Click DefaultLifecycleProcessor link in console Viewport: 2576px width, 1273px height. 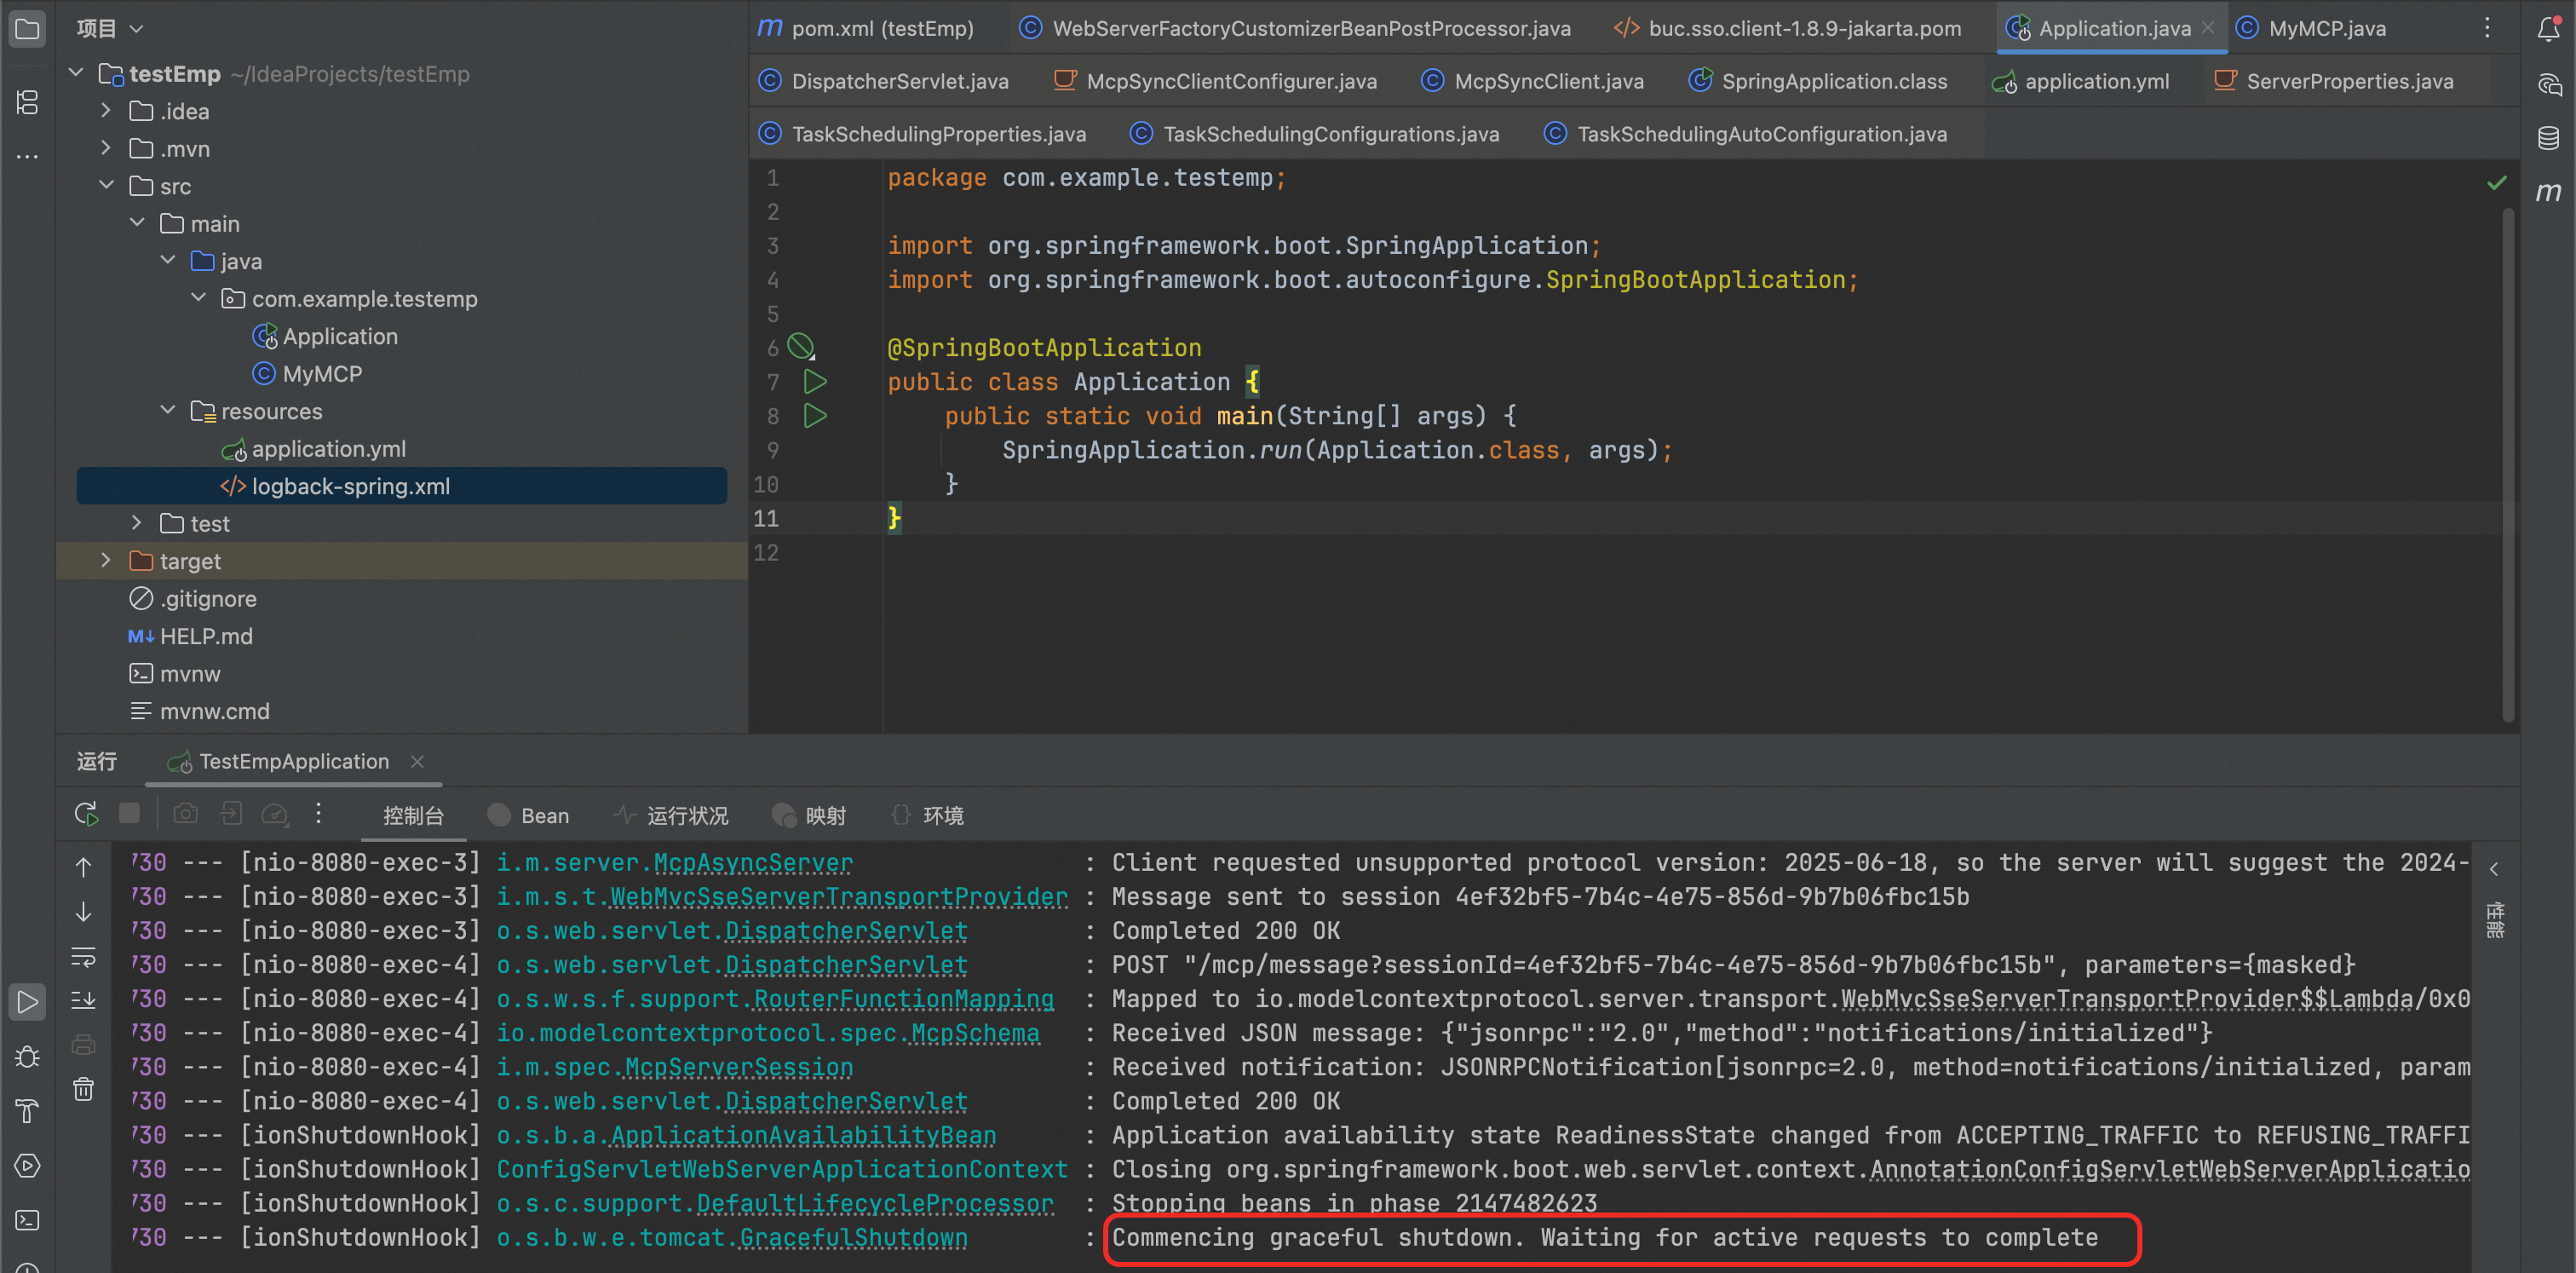[875, 1204]
